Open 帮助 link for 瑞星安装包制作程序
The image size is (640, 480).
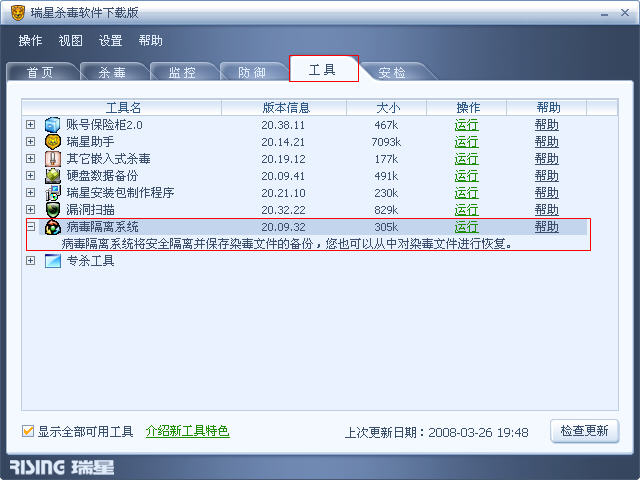[547, 193]
